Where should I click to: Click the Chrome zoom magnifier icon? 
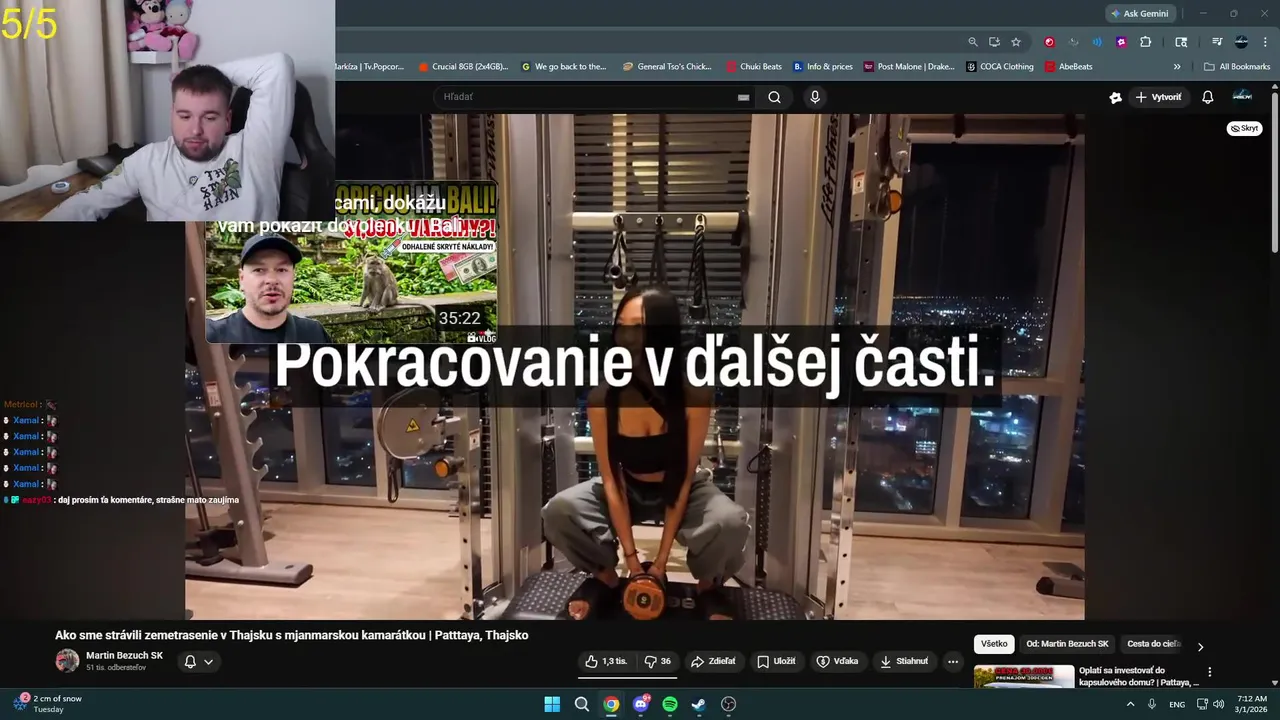tap(972, 42)
